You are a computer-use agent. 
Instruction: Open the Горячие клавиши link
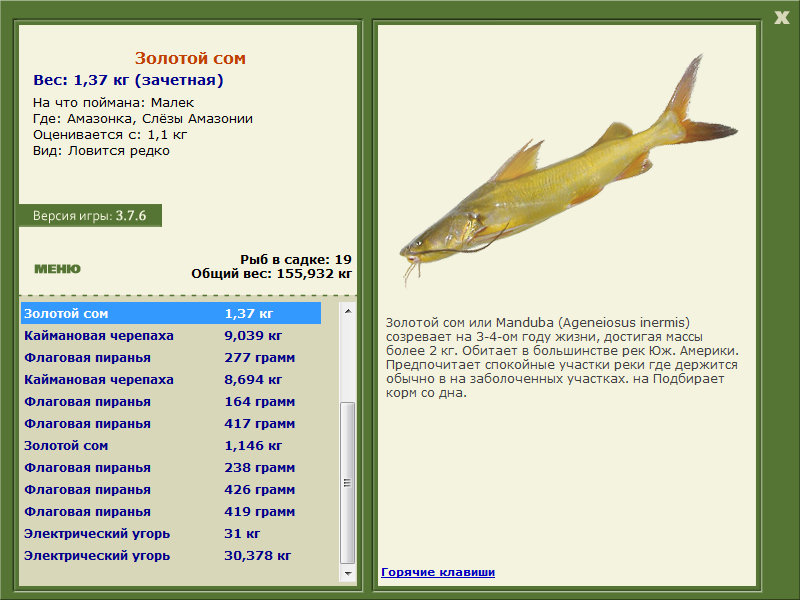pos(438,572)
